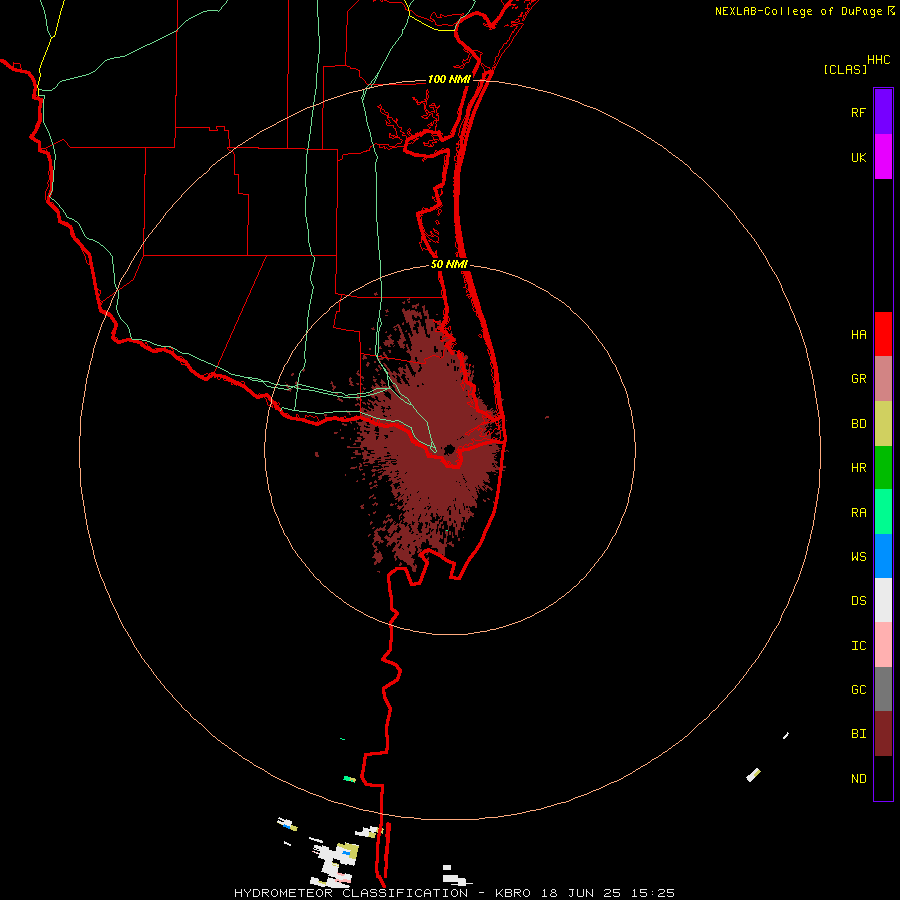
Task: Click the BD yellow legend swatch
Action: pos(883,423)
